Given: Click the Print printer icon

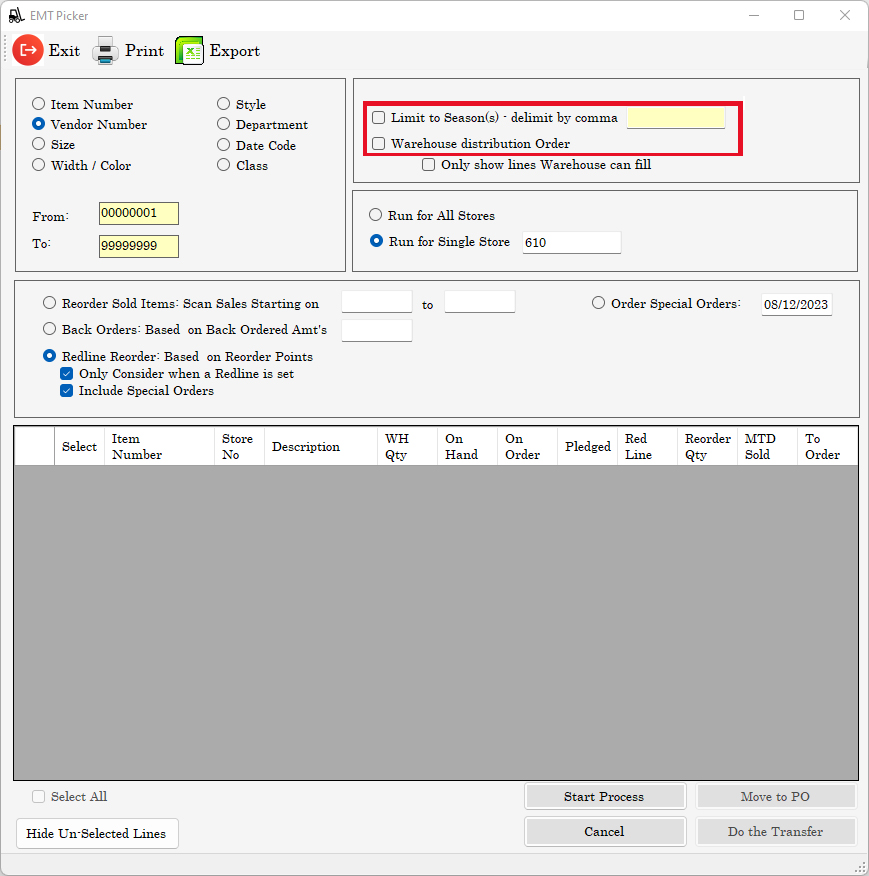Looking at the screenshot, I should [x=105, y=50].
